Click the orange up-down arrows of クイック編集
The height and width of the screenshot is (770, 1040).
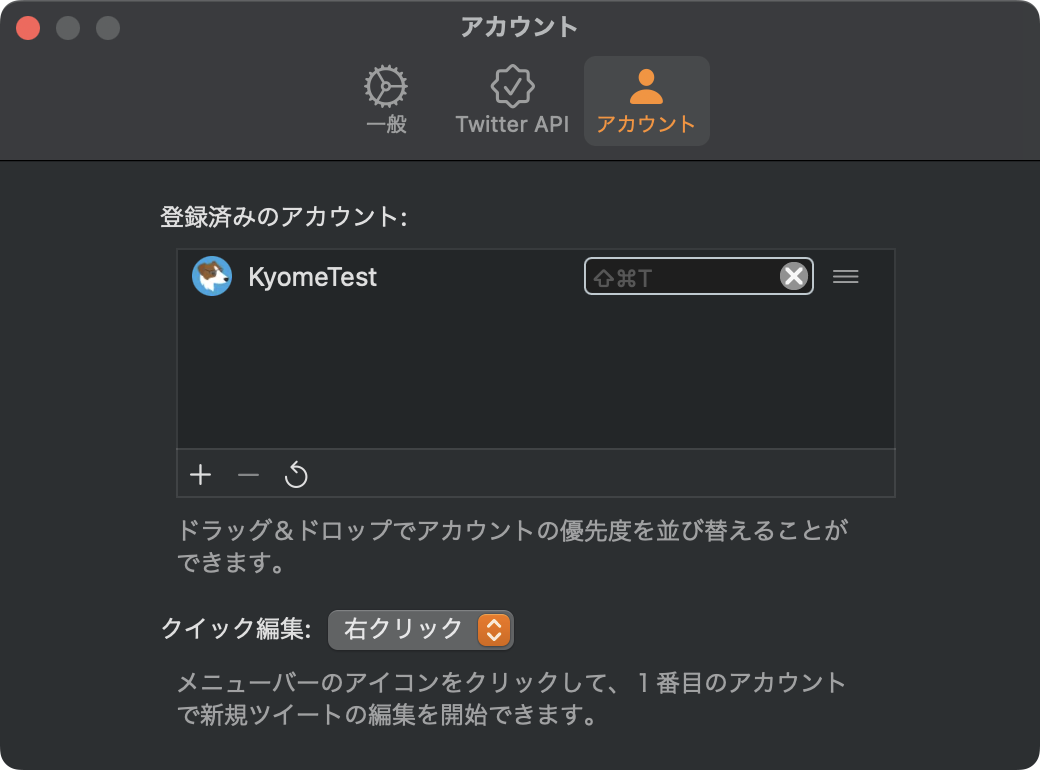click(x=493, y=629)
